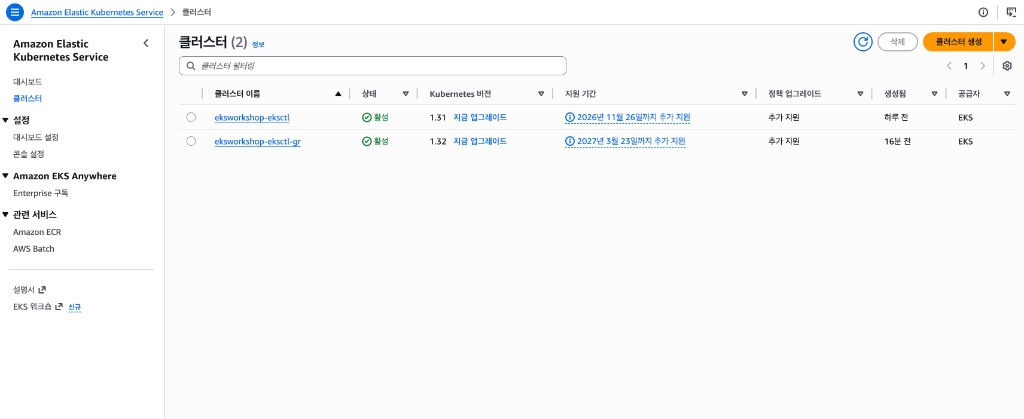Open the EKS 워크숍 link
The width and height of the screenshot is (1024, 419).
32,306
